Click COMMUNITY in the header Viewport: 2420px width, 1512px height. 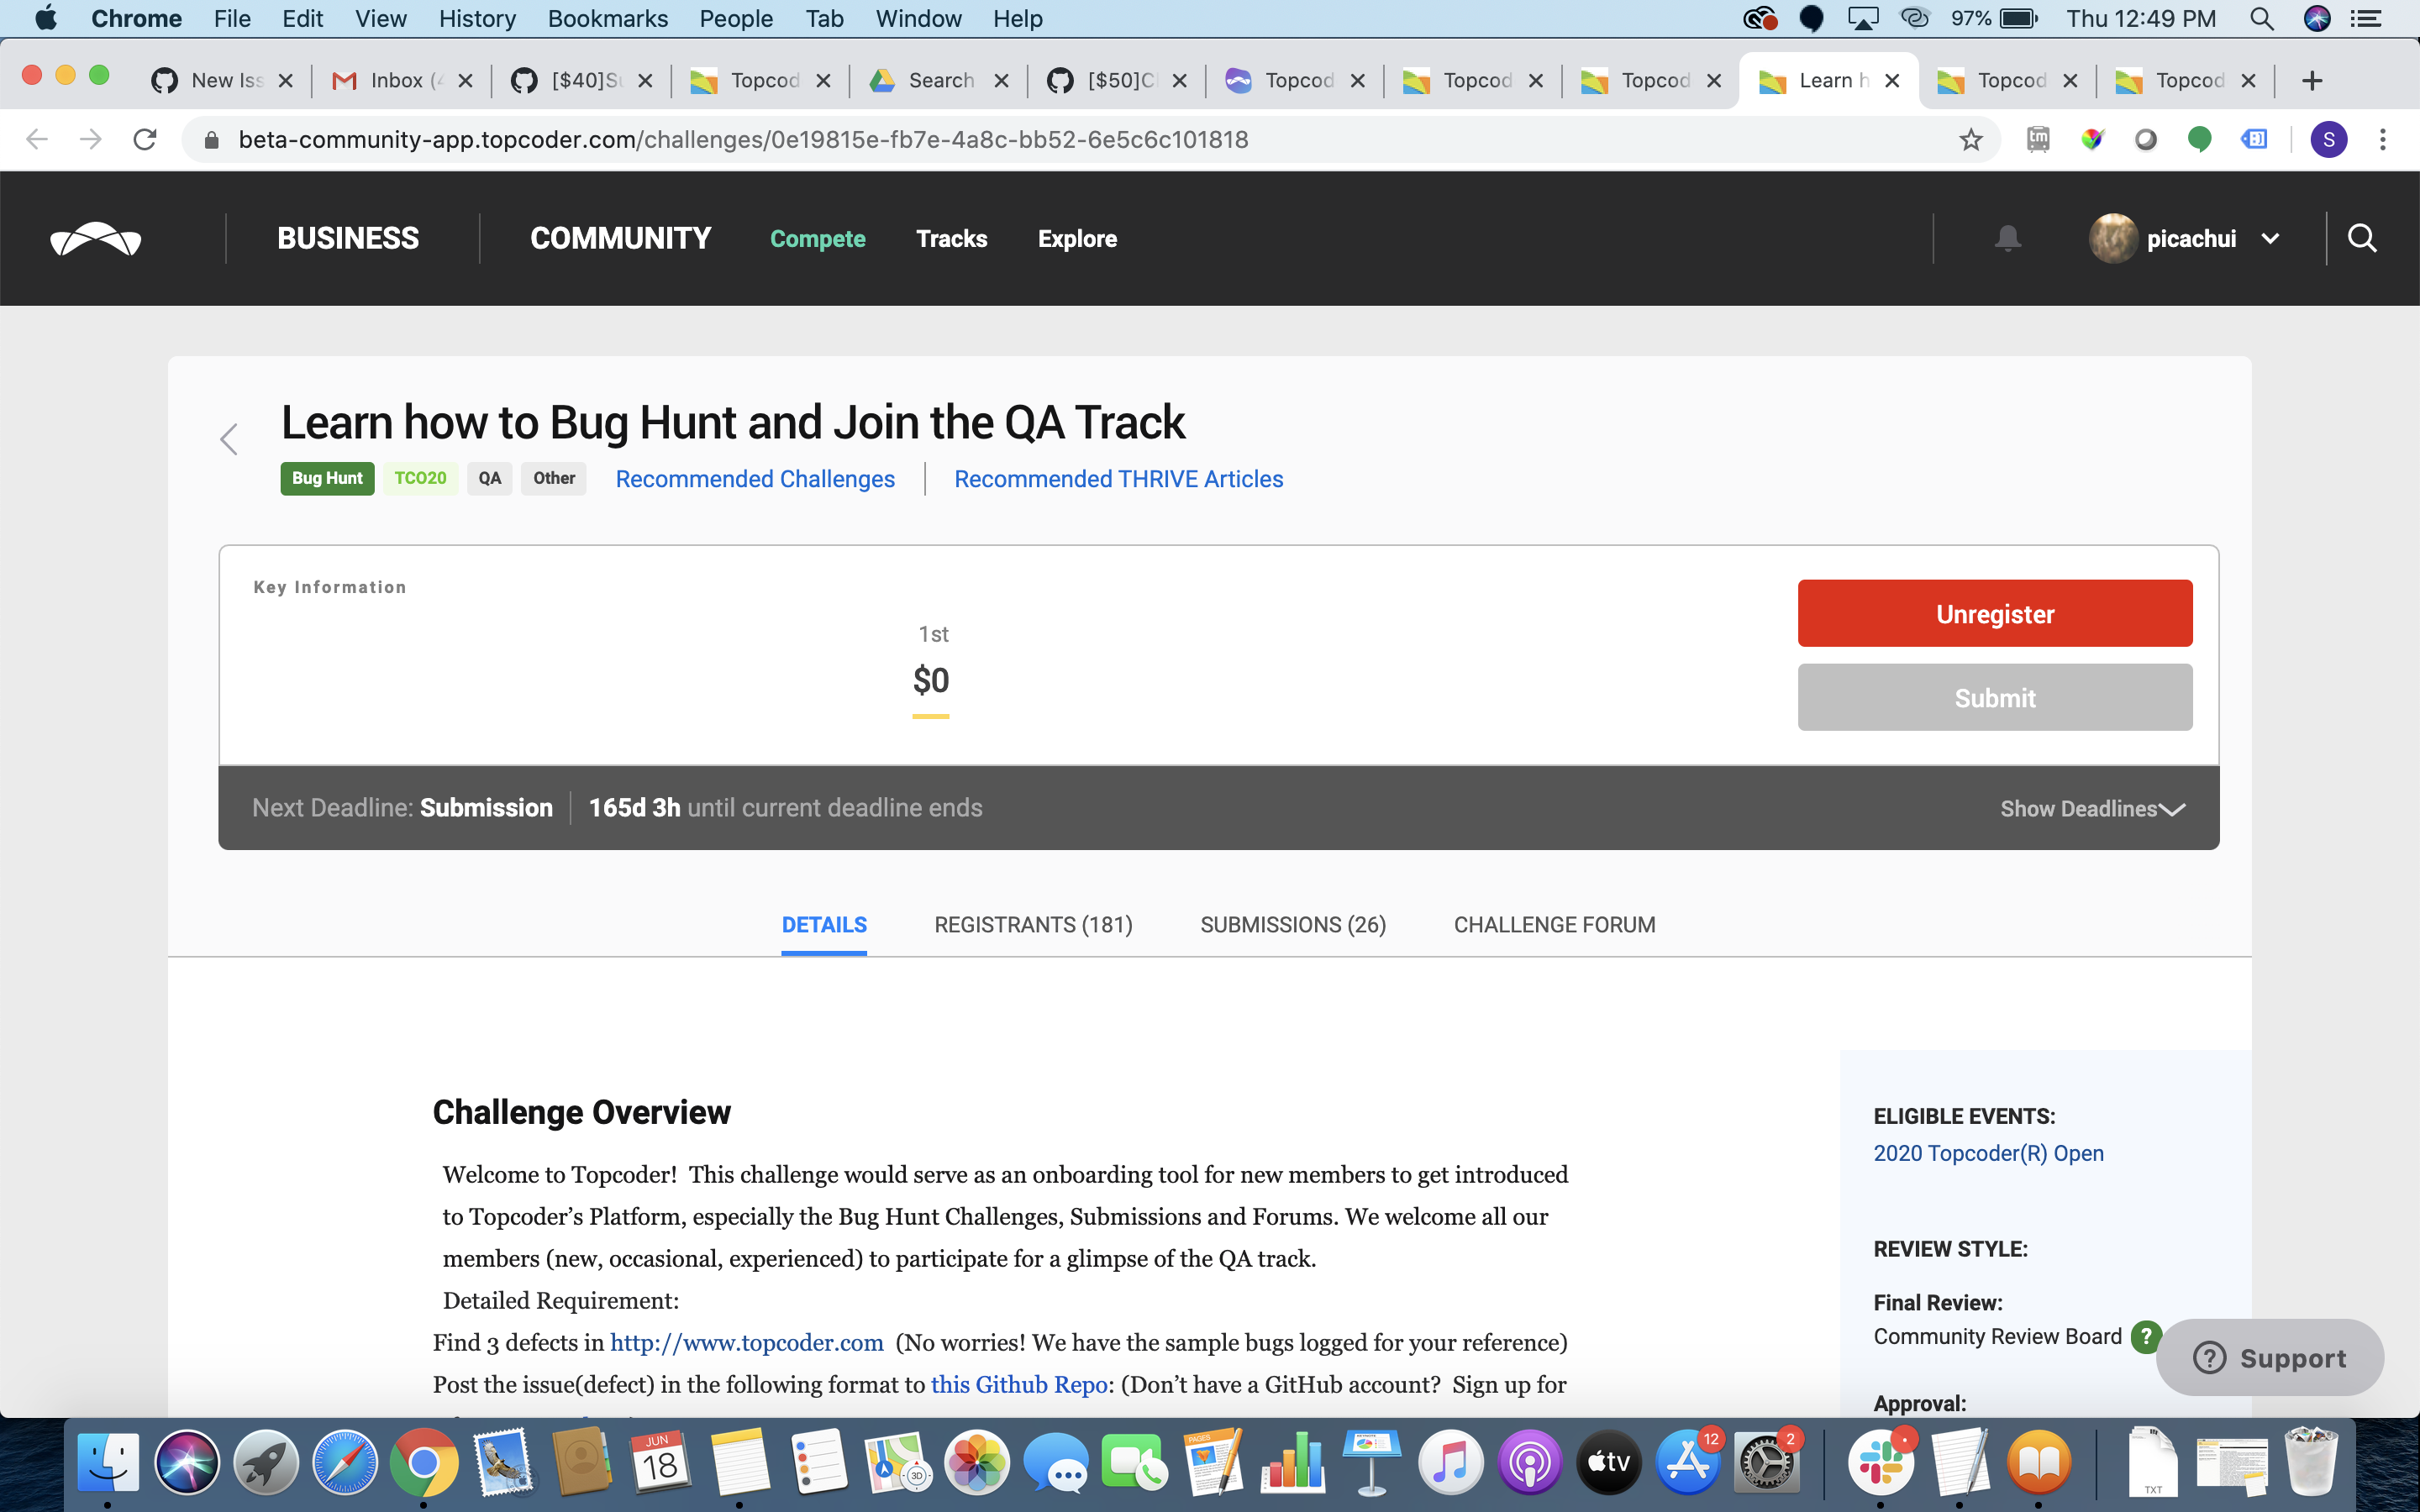[620, 239]
